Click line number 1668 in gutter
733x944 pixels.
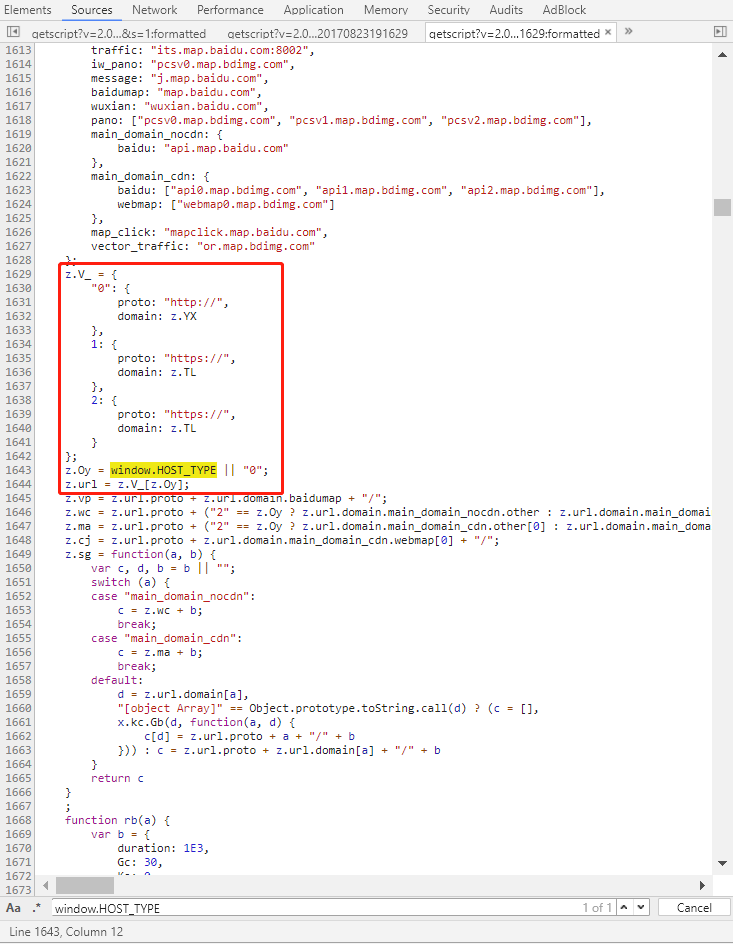(x=19, y=820)
